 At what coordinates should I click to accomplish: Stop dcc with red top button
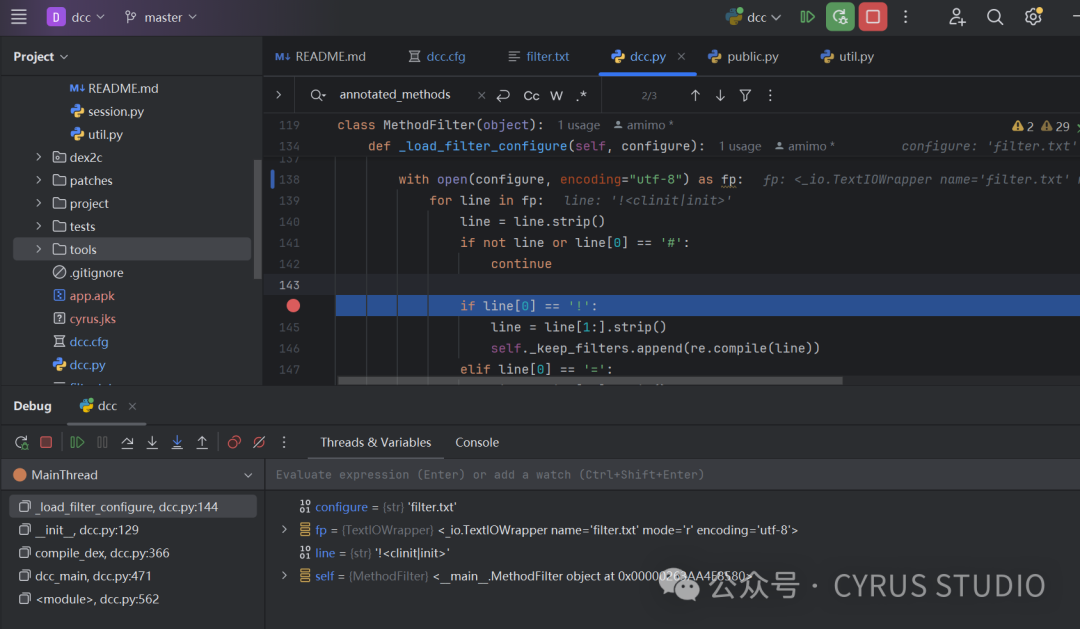[x=873, y=17]
